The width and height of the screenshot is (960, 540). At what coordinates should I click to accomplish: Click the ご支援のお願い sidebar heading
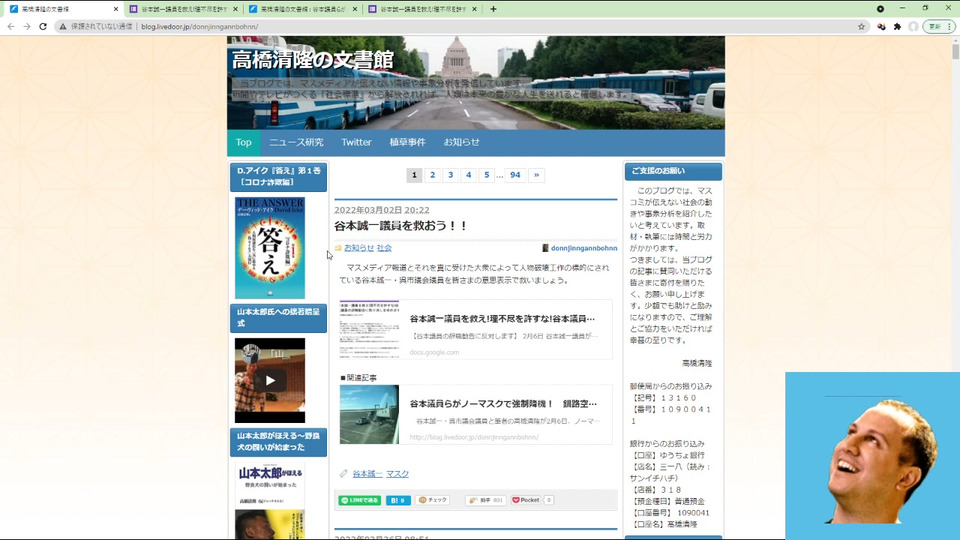pyautogui.click(x=673, y=171)
